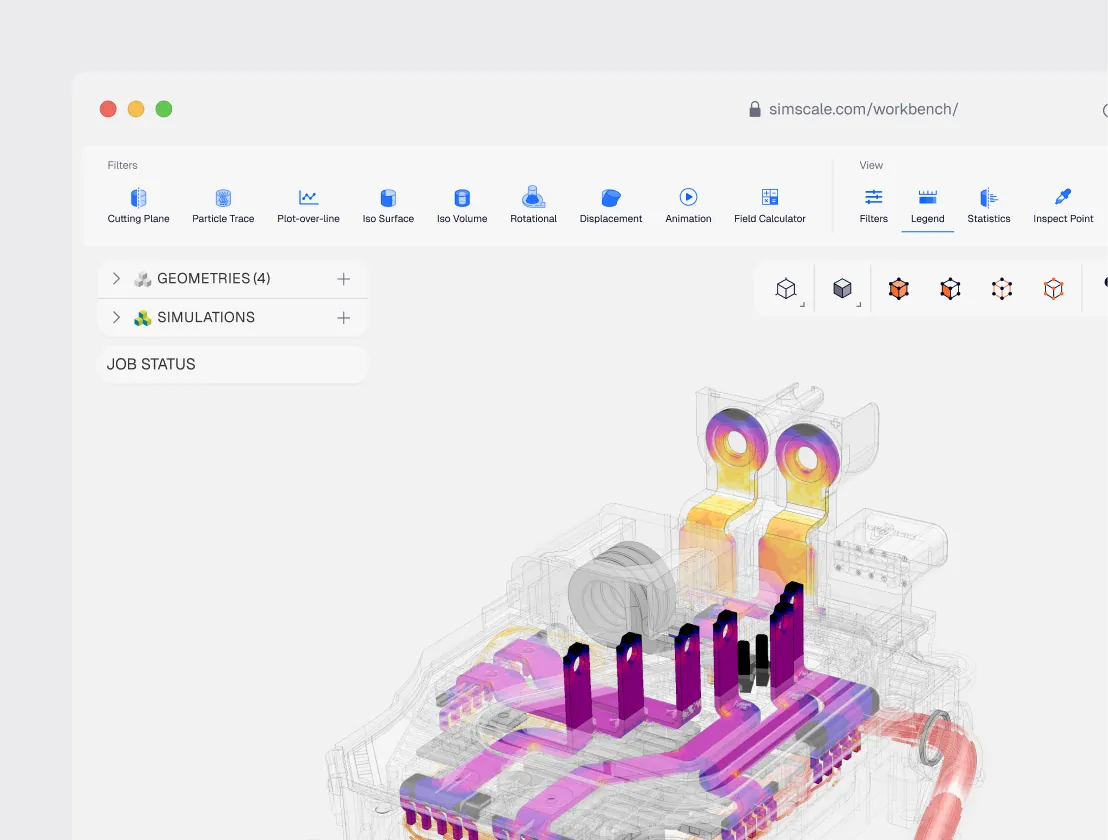Activate the Inspect Point tool
This screenshot has height=840, width=1108.
tap(1063, 206)
